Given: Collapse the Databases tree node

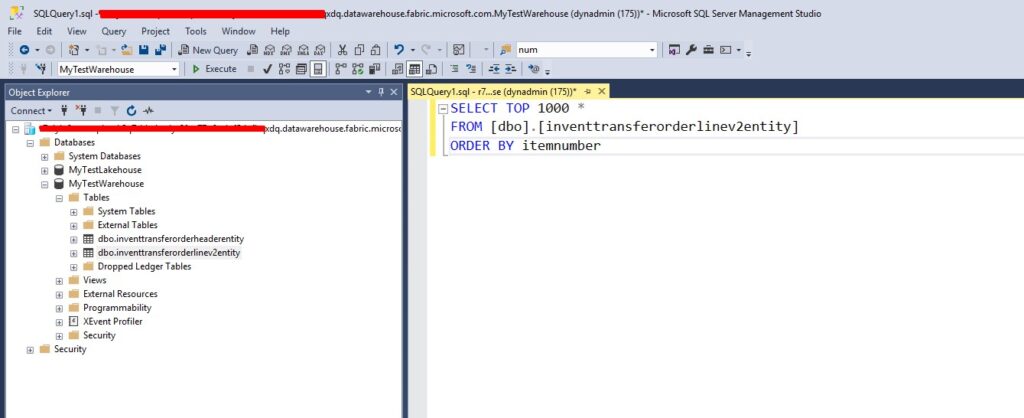Looking at the screenshot, I should [x=30, y=142].
